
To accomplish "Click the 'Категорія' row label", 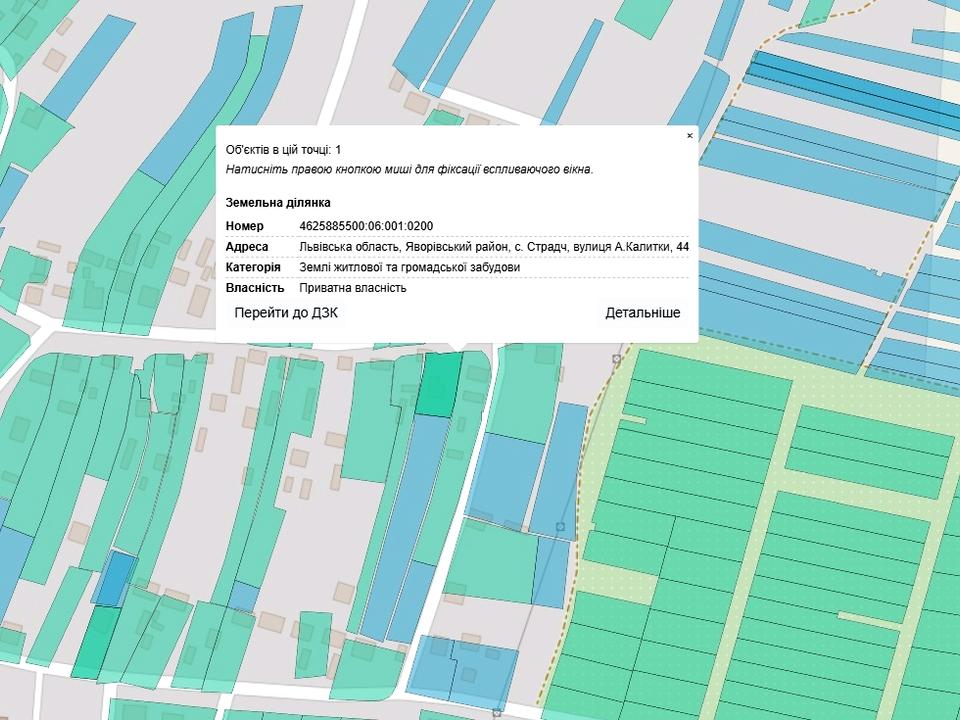I will [253, 268].
